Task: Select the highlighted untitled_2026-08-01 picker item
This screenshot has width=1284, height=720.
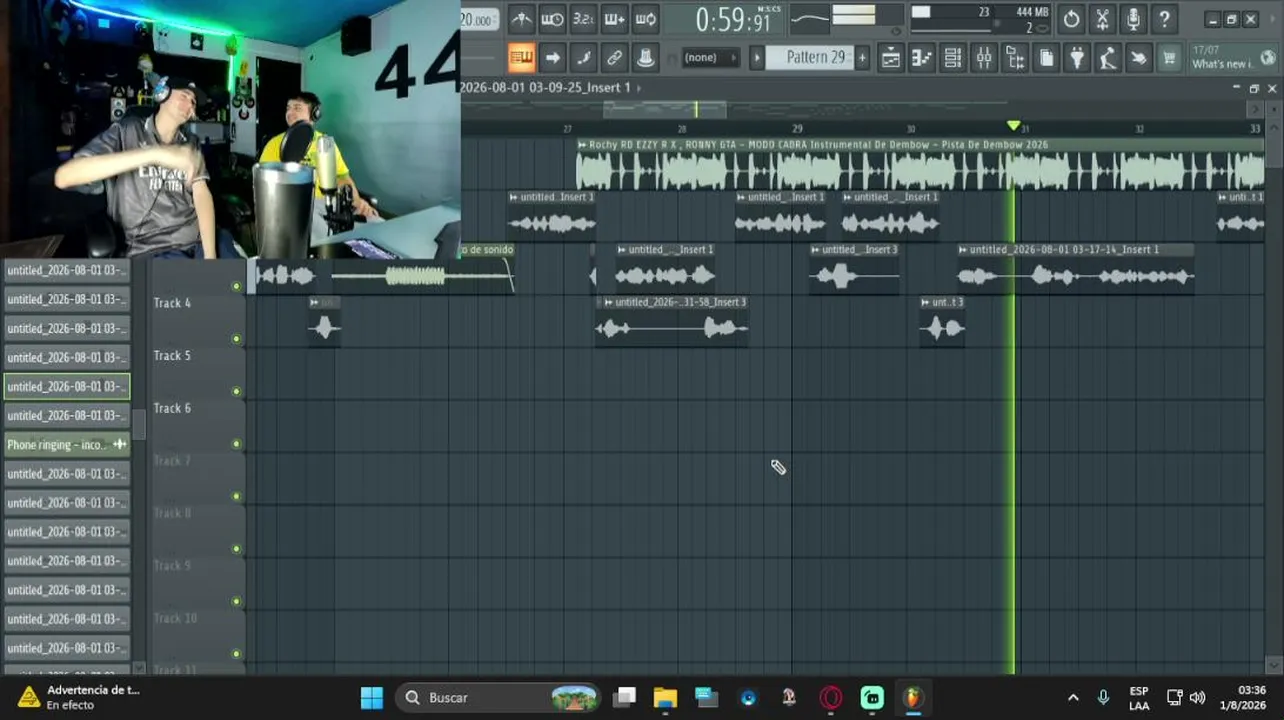Action: pyautogui.click(x=67, y=386)
